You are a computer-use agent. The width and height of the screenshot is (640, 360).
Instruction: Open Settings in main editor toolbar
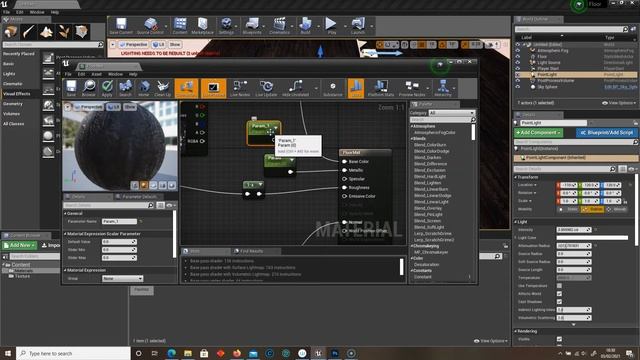pos(226,26)
